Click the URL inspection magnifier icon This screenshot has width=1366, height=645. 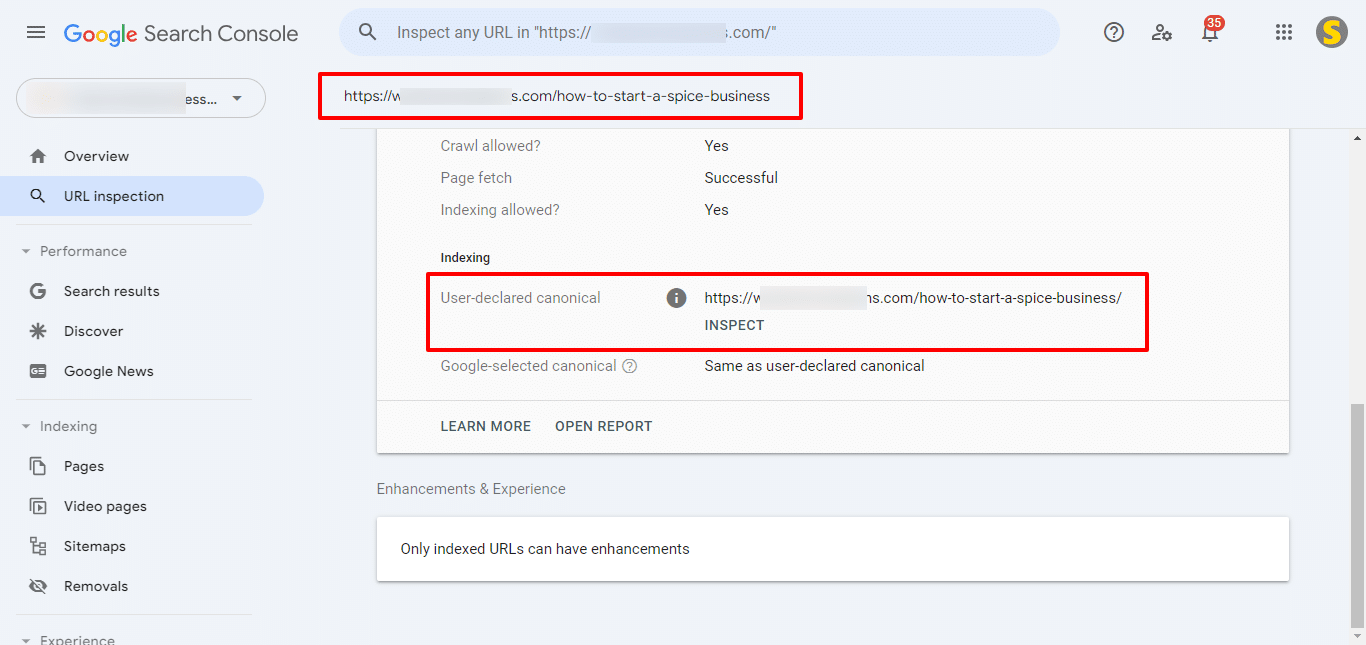click(38, 196)
